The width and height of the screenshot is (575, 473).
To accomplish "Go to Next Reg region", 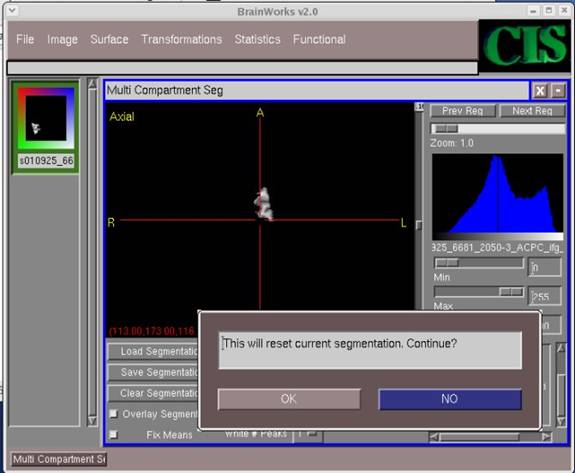I will (532, 111).
